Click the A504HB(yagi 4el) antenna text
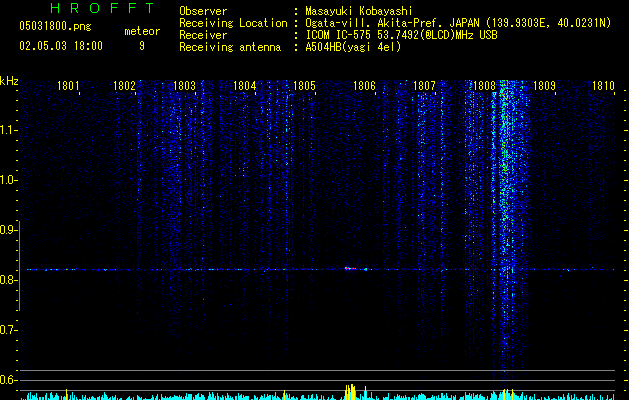 tap(353, 47)
